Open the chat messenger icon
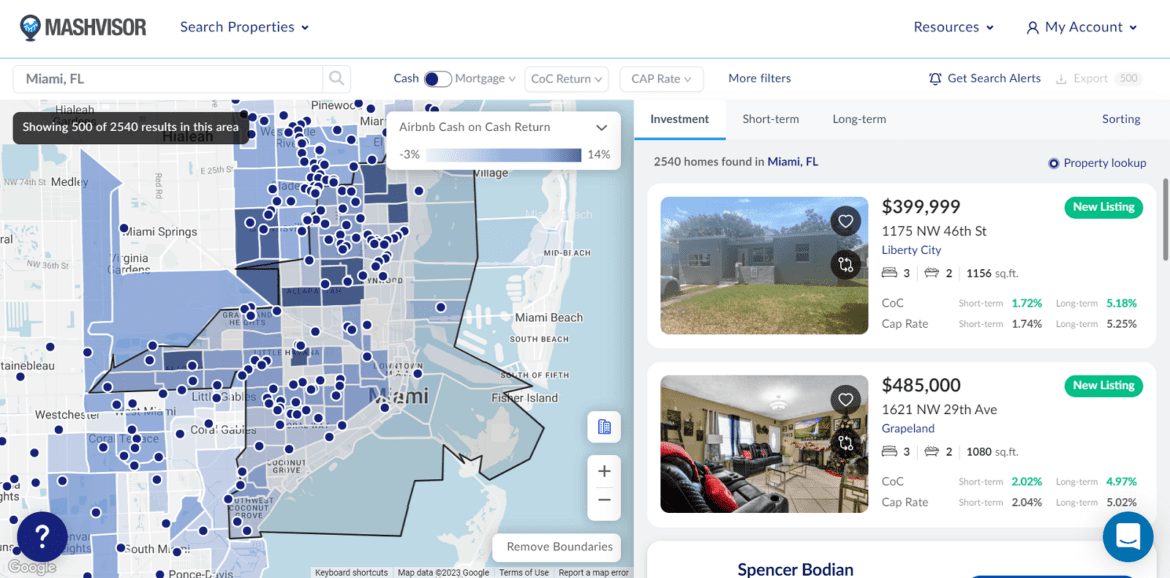The image size is (1170, 578). coord(1127,536)
